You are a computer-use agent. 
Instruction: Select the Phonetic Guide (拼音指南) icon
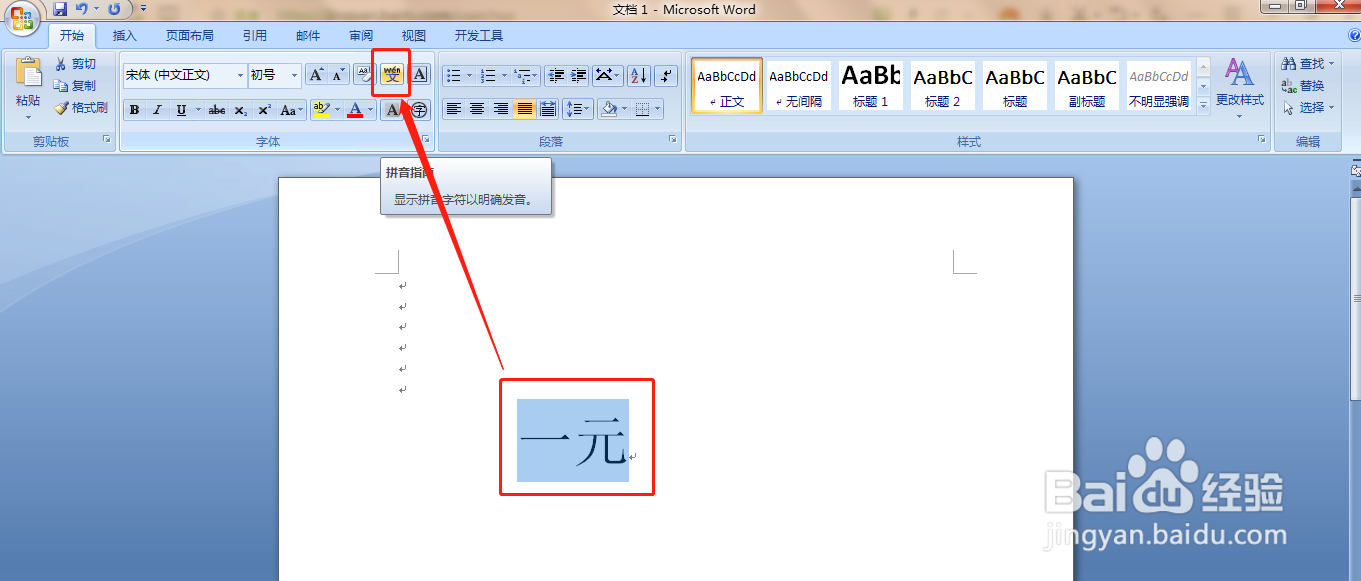tap(391, 74)
